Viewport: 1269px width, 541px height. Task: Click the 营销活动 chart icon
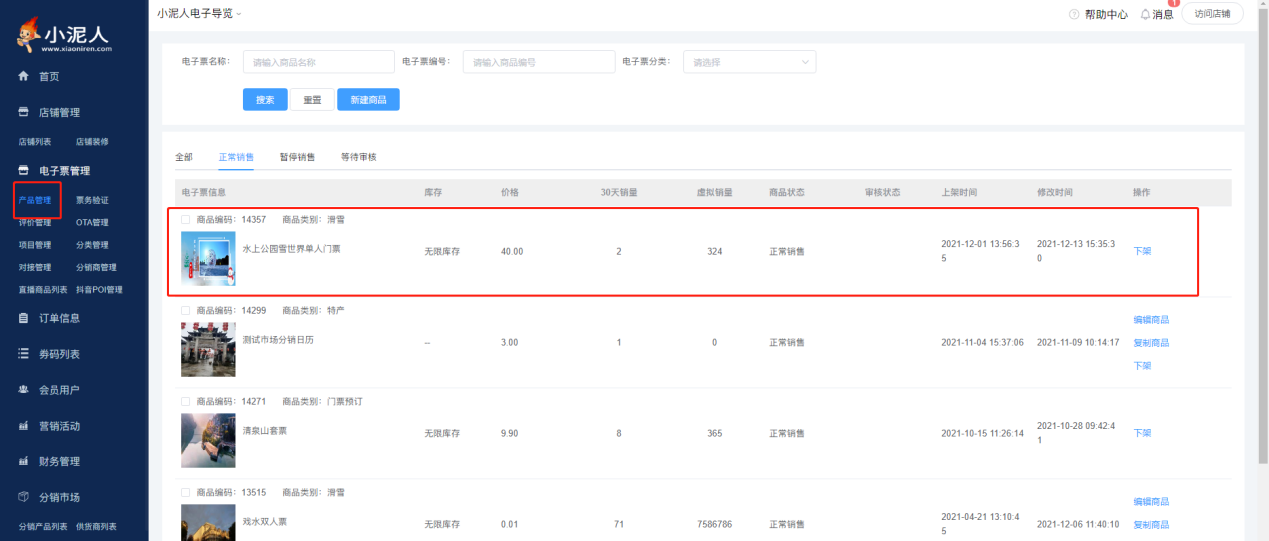(23, 426)
